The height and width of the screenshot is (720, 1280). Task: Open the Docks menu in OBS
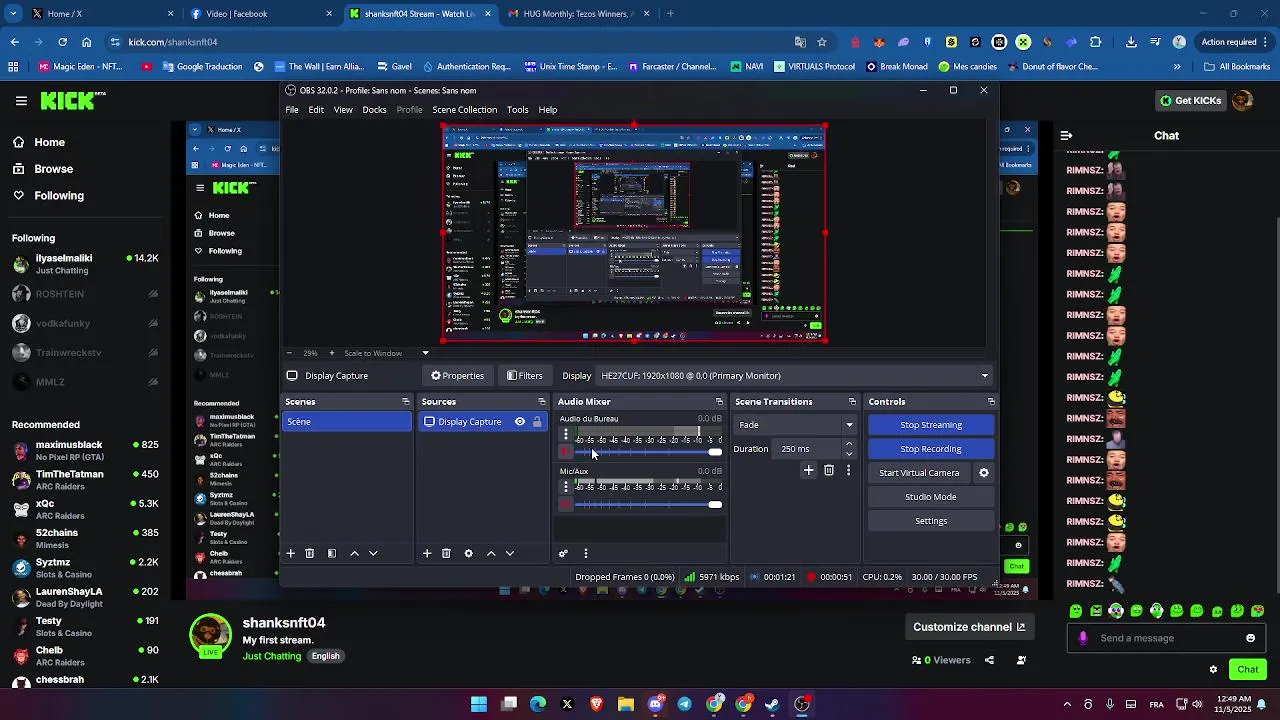pos(374,110)
